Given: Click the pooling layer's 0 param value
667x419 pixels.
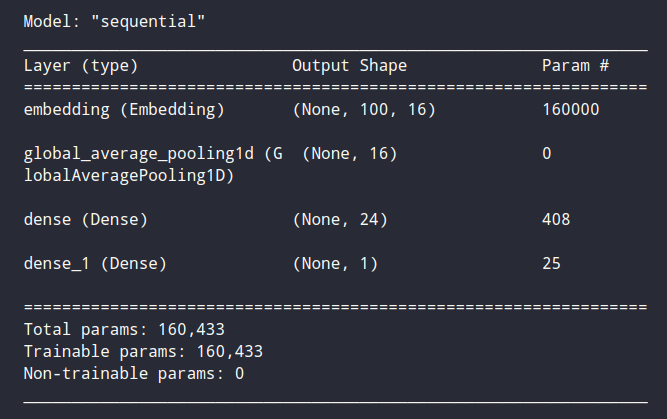Looking at the screenshot, I should (x=546, y=154).
